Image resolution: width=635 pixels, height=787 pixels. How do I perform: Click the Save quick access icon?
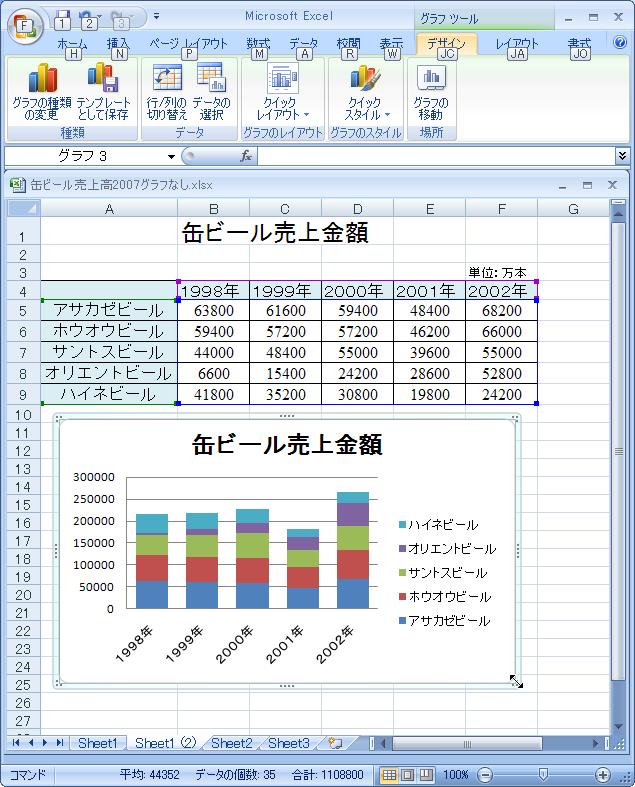(x=62, y=19)
